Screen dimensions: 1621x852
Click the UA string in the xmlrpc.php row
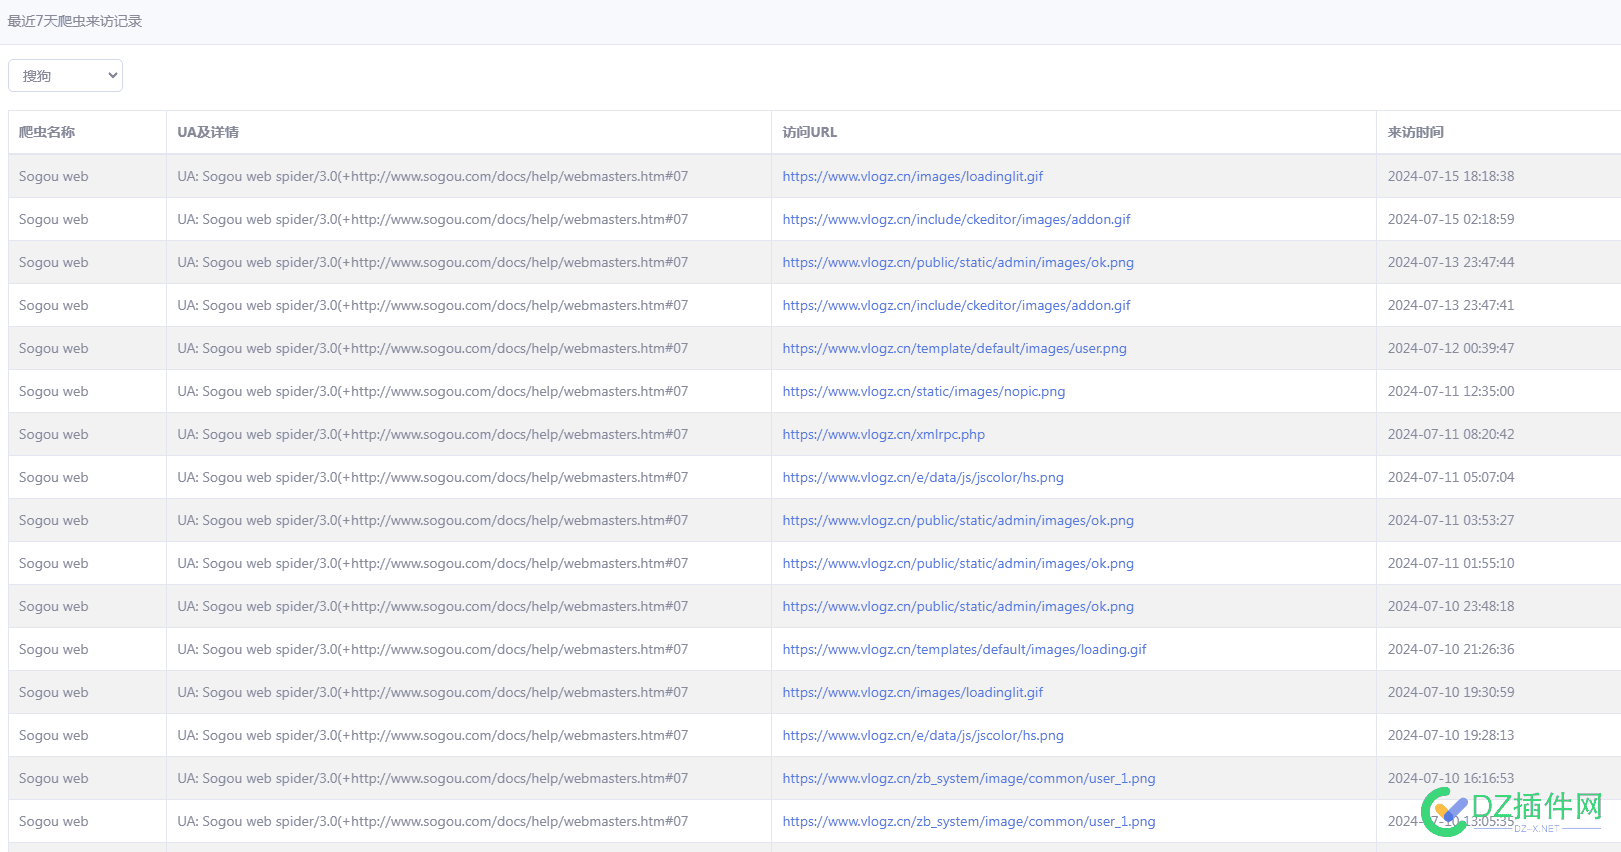click(x=433, y=434)
